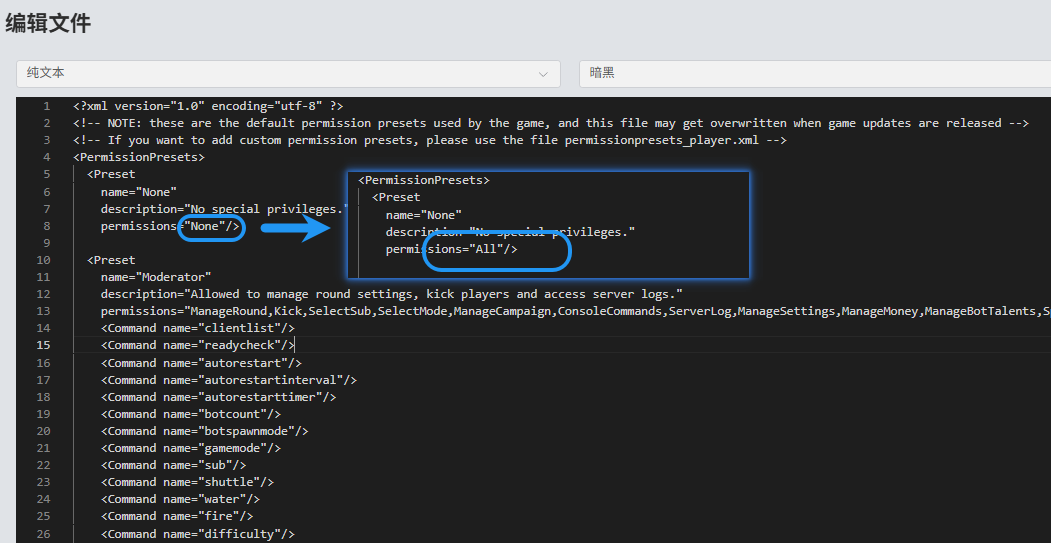Click the Command name="autorestart" line
Viewport: 1051px width, 543px height.
tap(200, 363)
